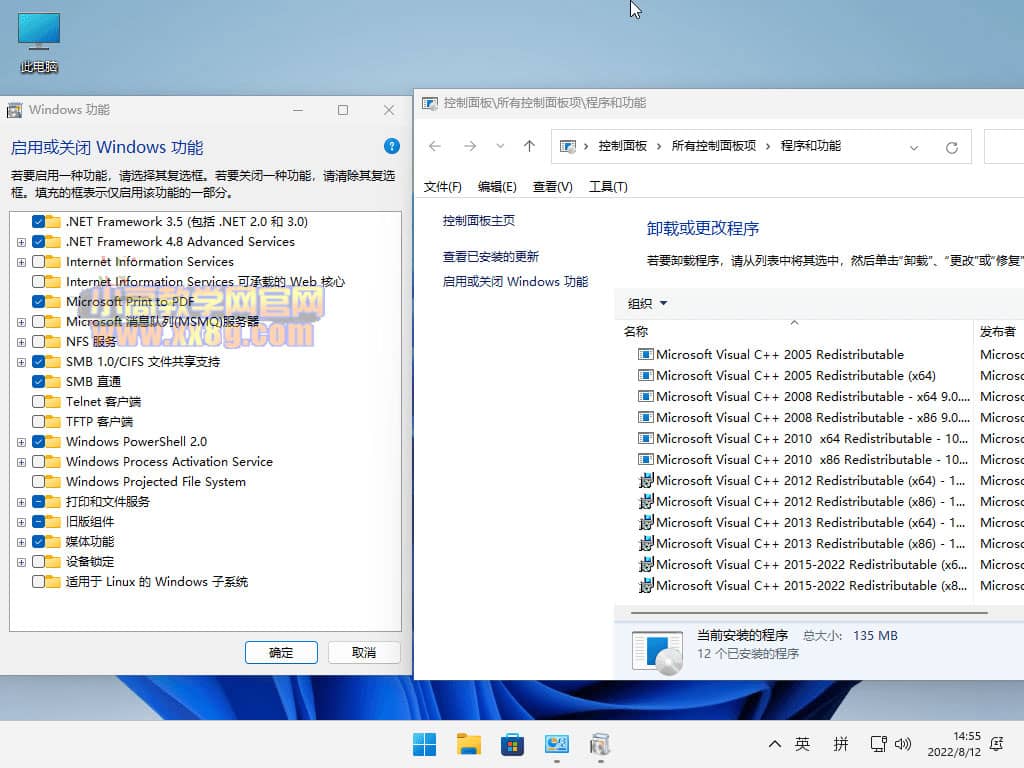Refresh the 程序和功能 page
1024x768 pixels.
[951, 147]
